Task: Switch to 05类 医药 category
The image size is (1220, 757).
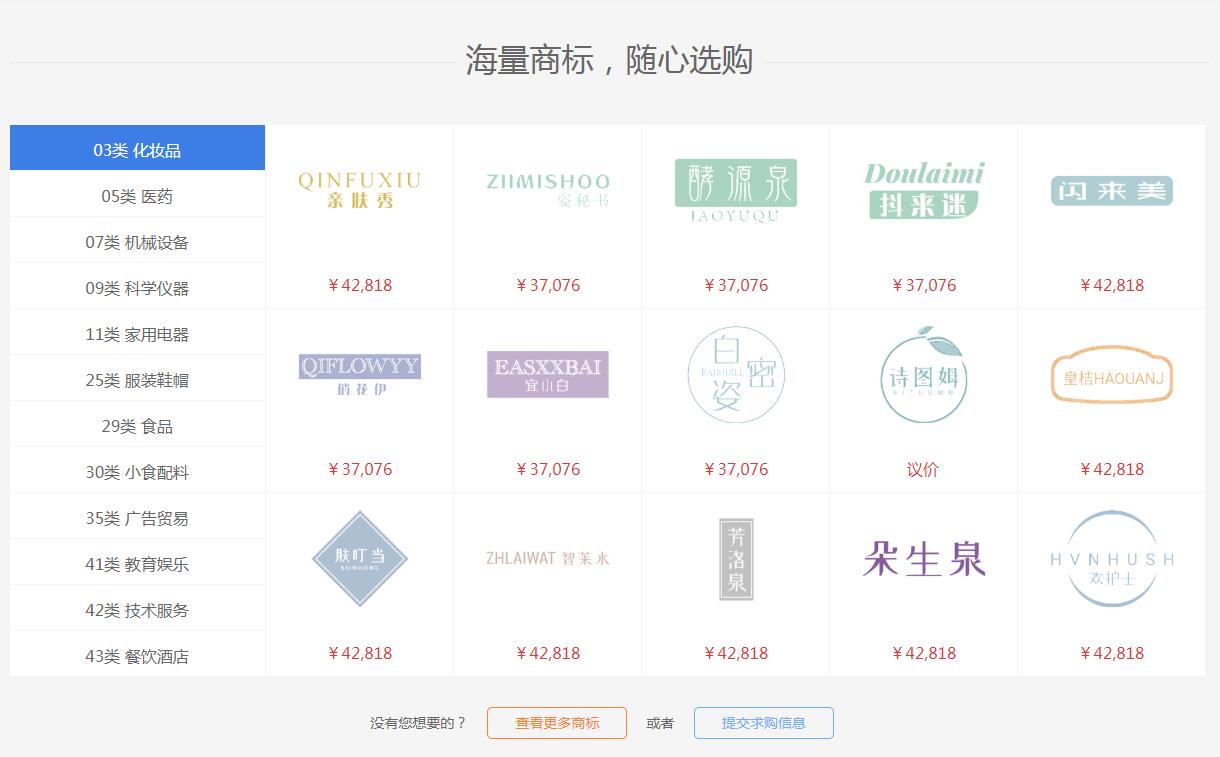Action: [137, 196]
